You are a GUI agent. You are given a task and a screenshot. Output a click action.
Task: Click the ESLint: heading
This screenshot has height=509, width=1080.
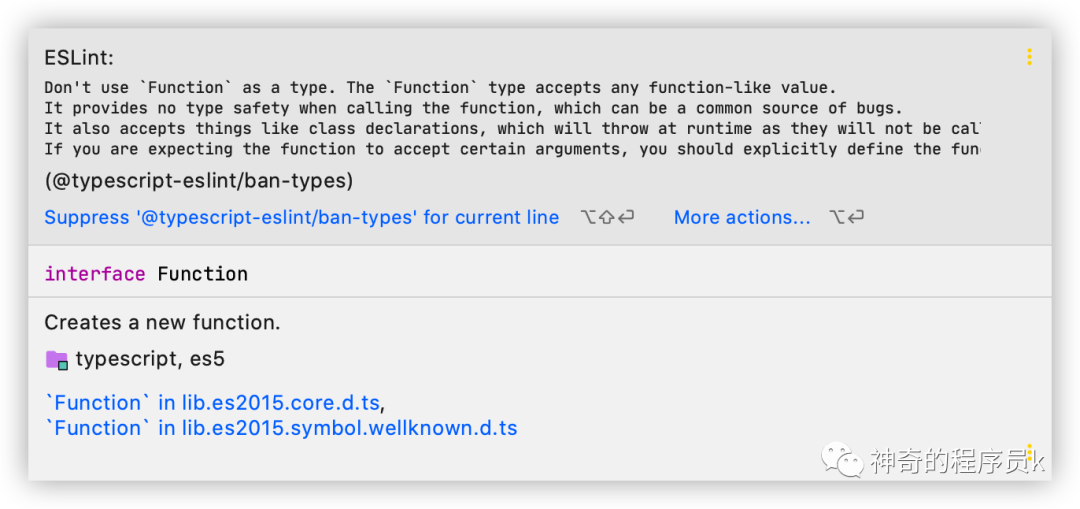pyautogui.click(x=79, y=58)
